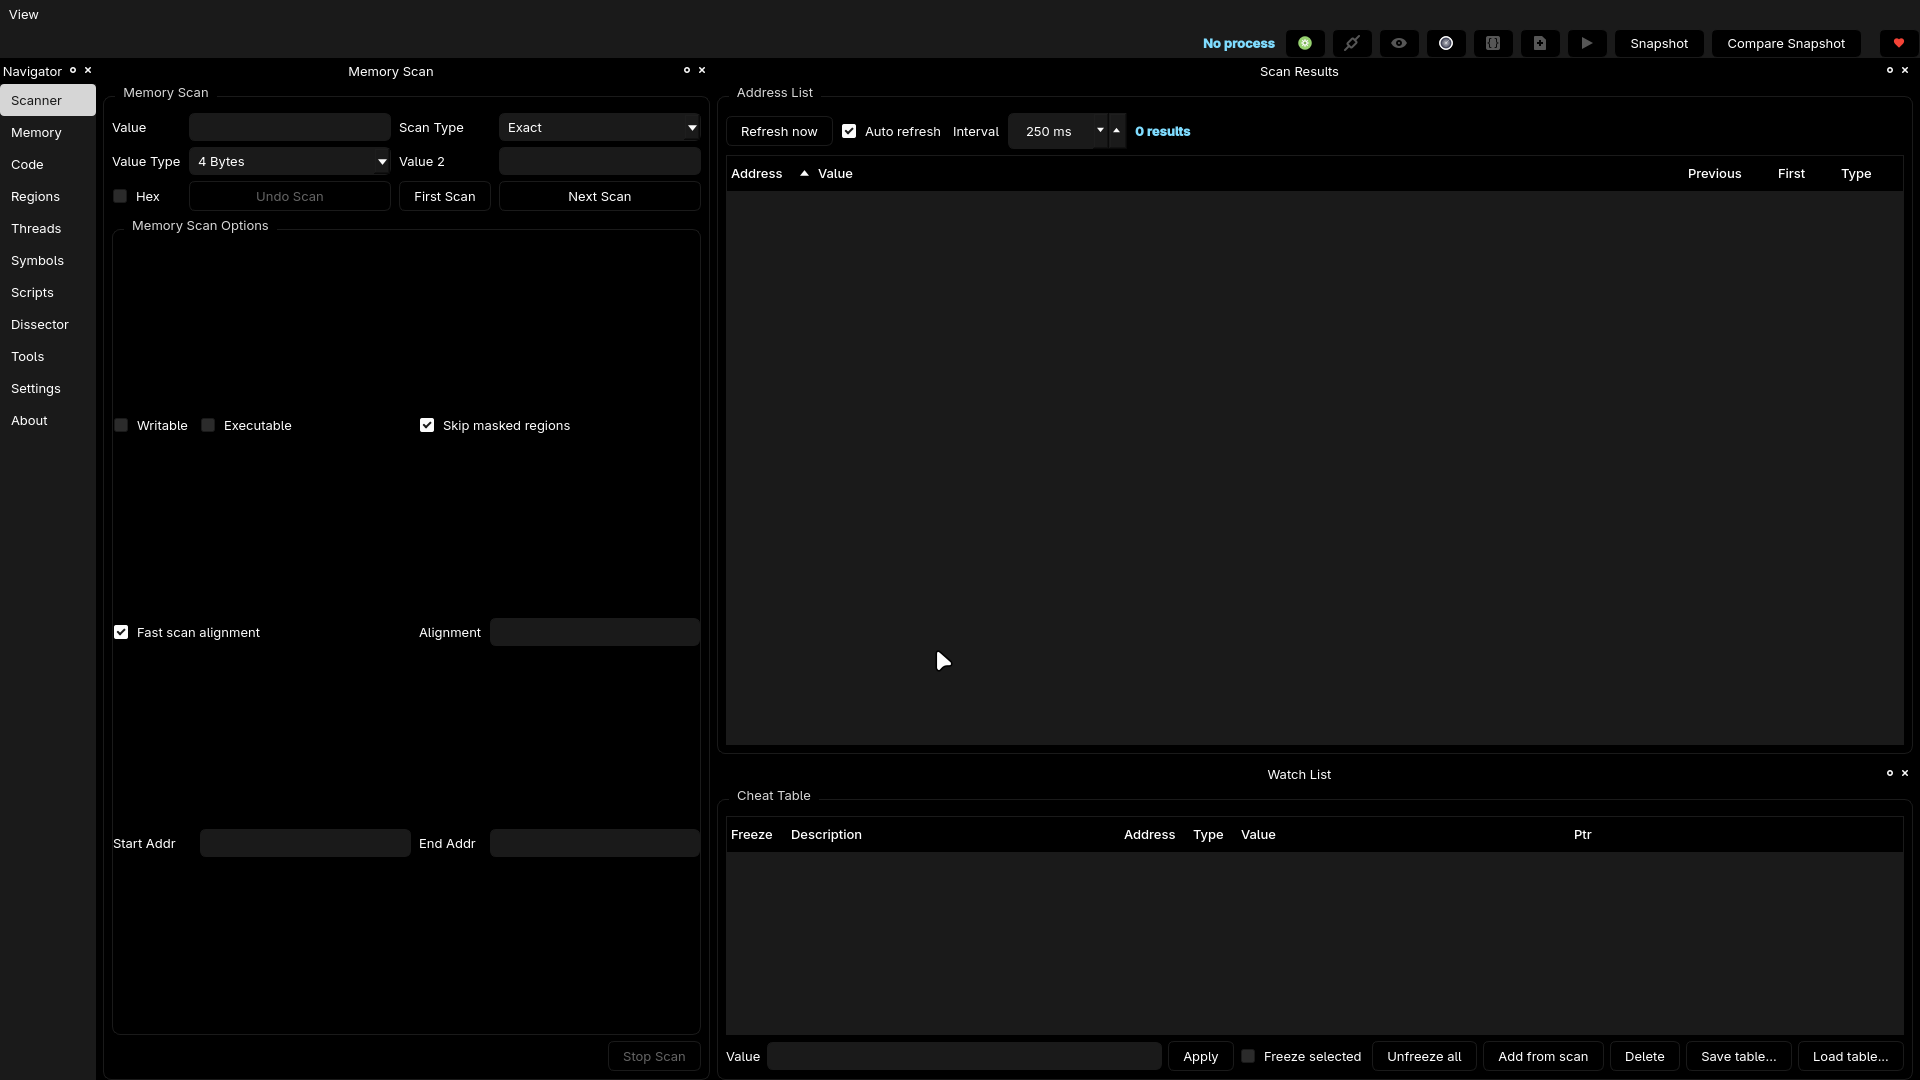Click the Description column header in Cheat Table

(x=826, y=834)
